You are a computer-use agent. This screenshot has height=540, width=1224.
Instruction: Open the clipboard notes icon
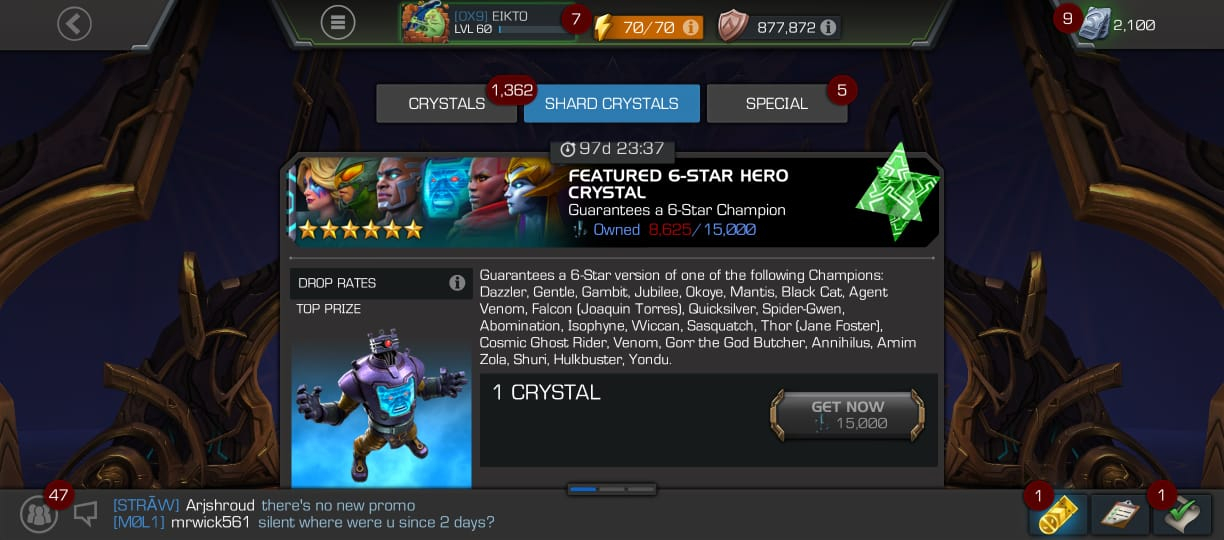click(1119, 514)
